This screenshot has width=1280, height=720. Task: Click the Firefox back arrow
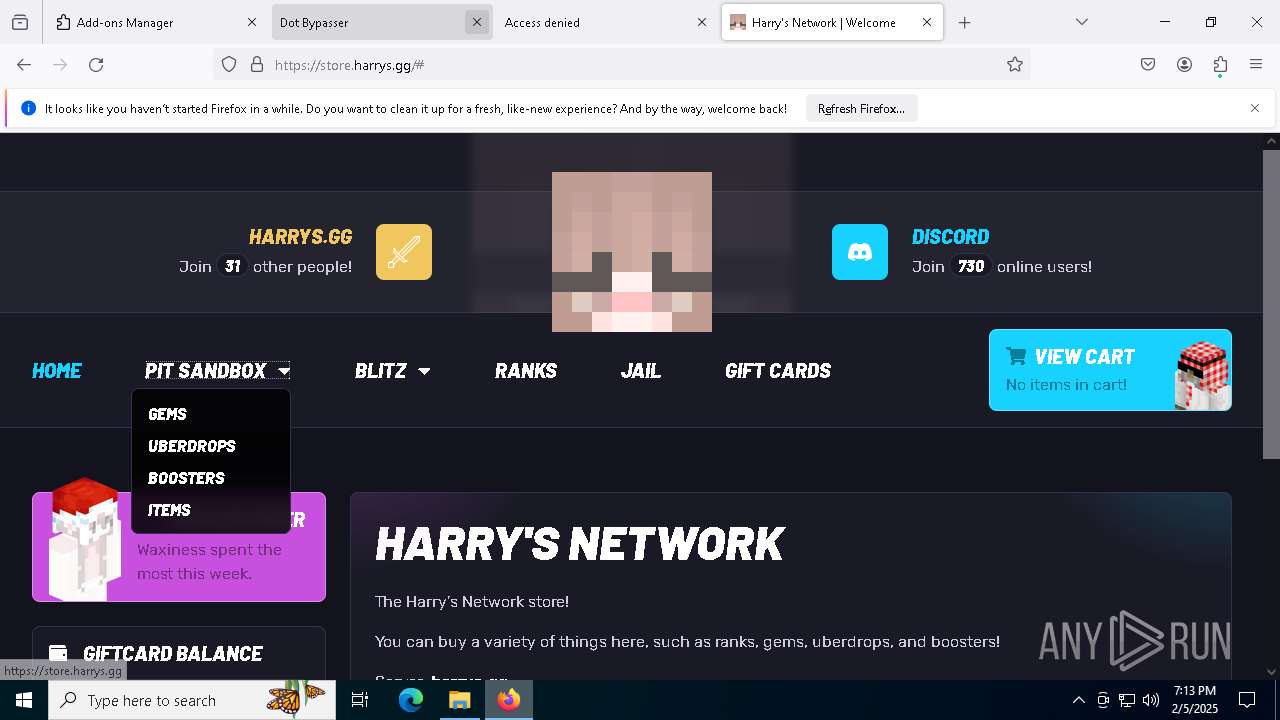pos(24,65)
